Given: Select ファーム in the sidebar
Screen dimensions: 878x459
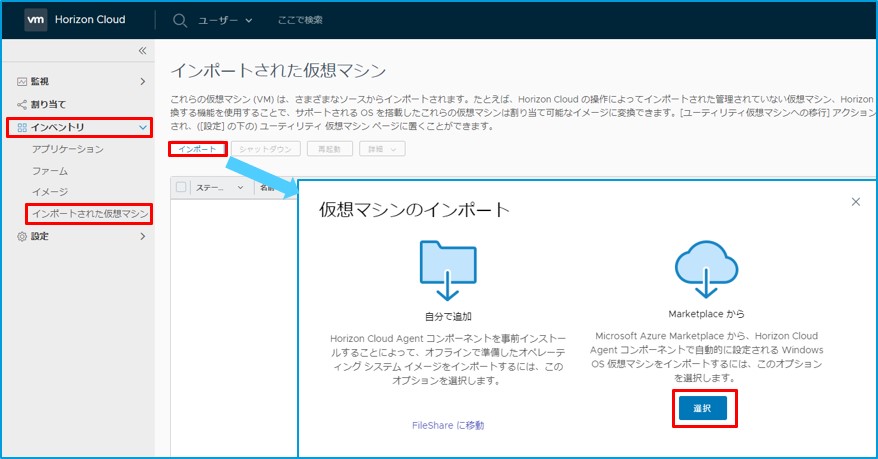Looking at the screenshot, I should 49,171.
